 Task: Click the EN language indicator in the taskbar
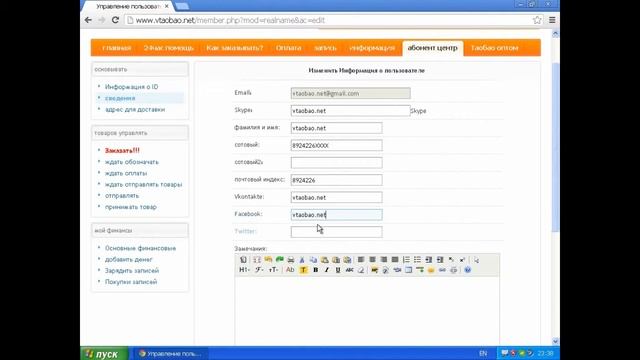coord(483,353)
